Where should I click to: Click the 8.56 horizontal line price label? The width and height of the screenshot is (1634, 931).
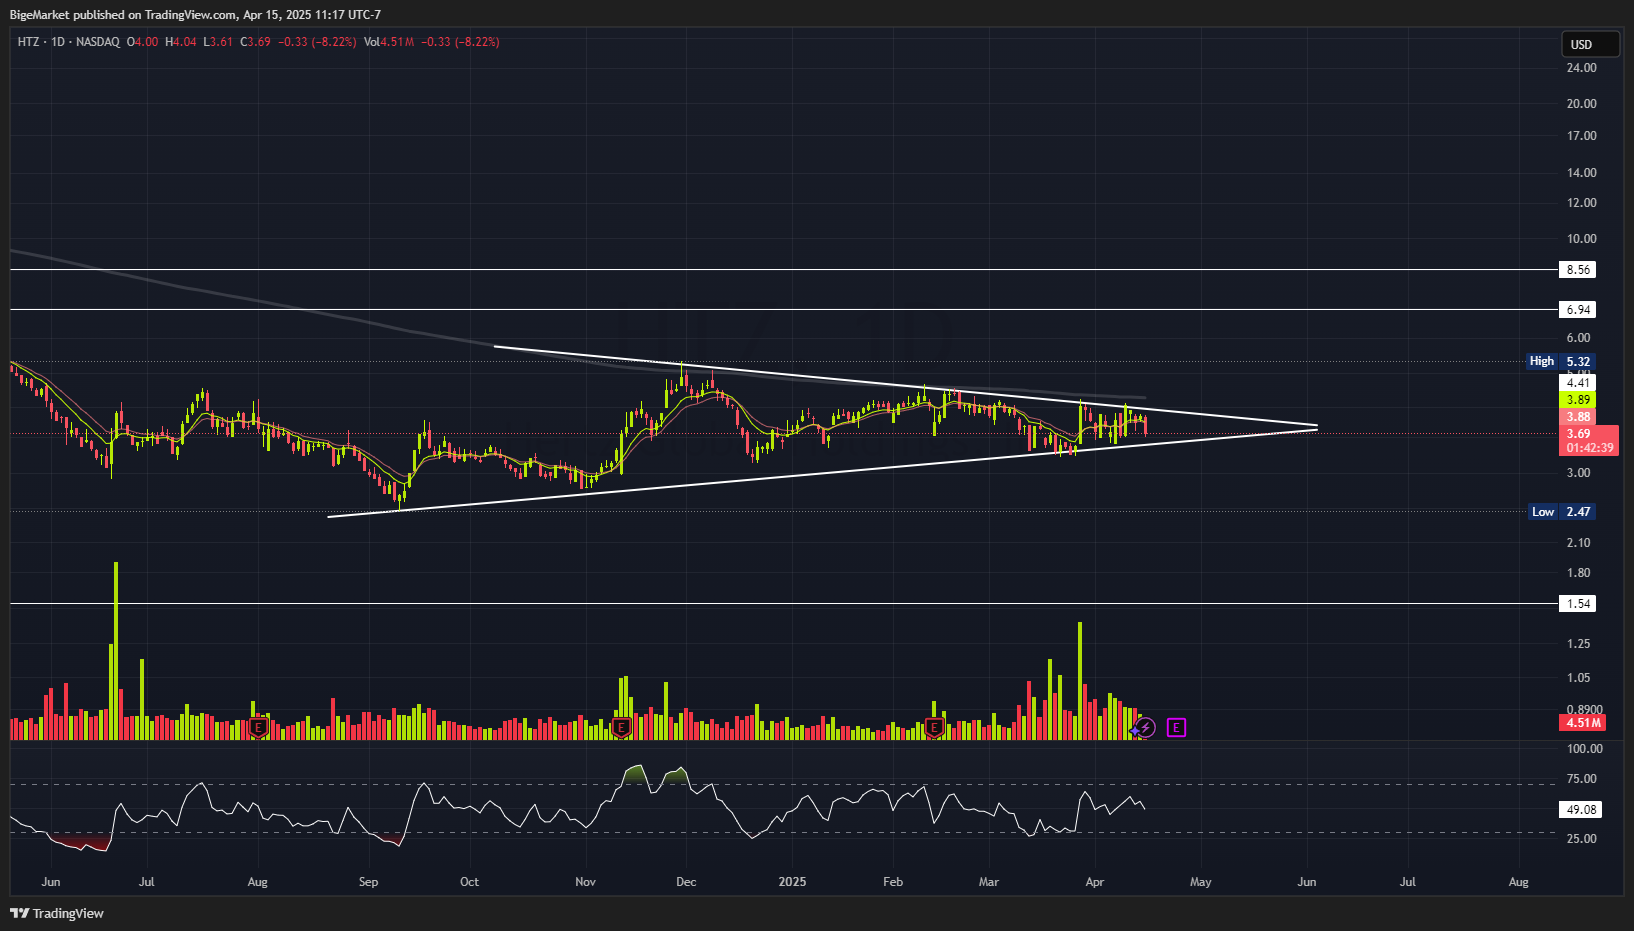[x=1578, y=270]
